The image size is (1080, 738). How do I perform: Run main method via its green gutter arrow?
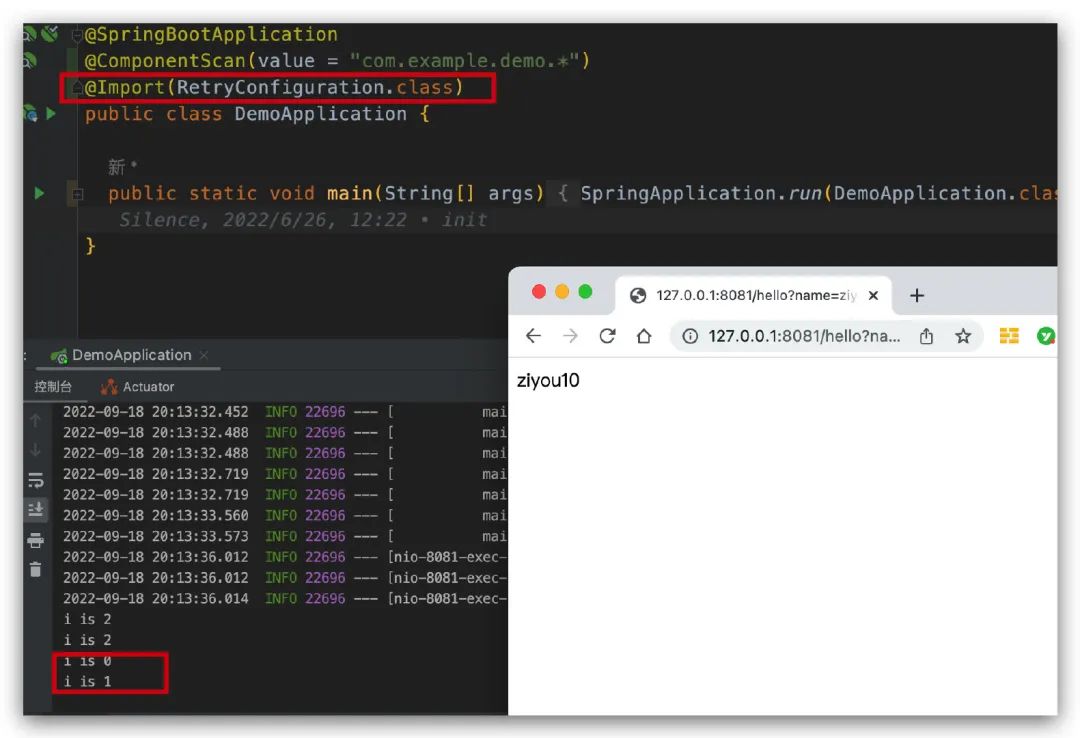(39, 193)
